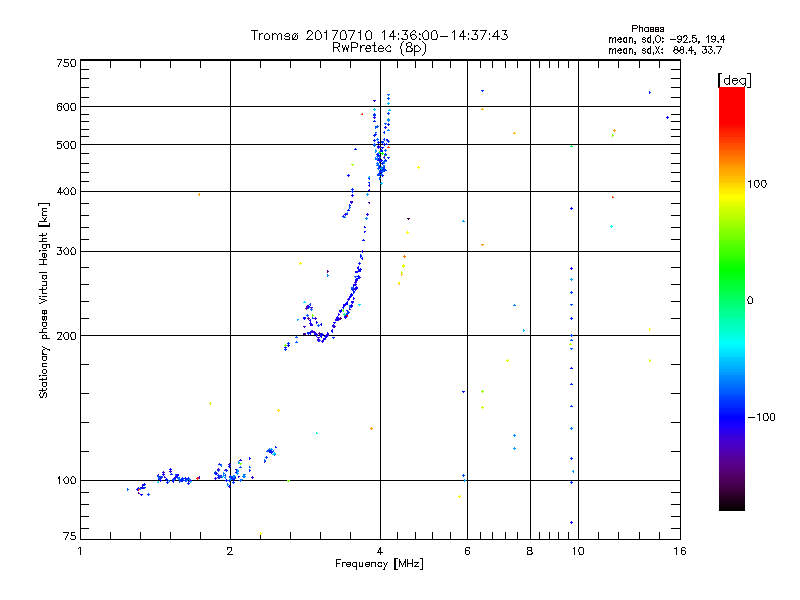This screenshot has width=800, height=600.
Task: Click the frequency axis tick label "1"
Action: 80,551
